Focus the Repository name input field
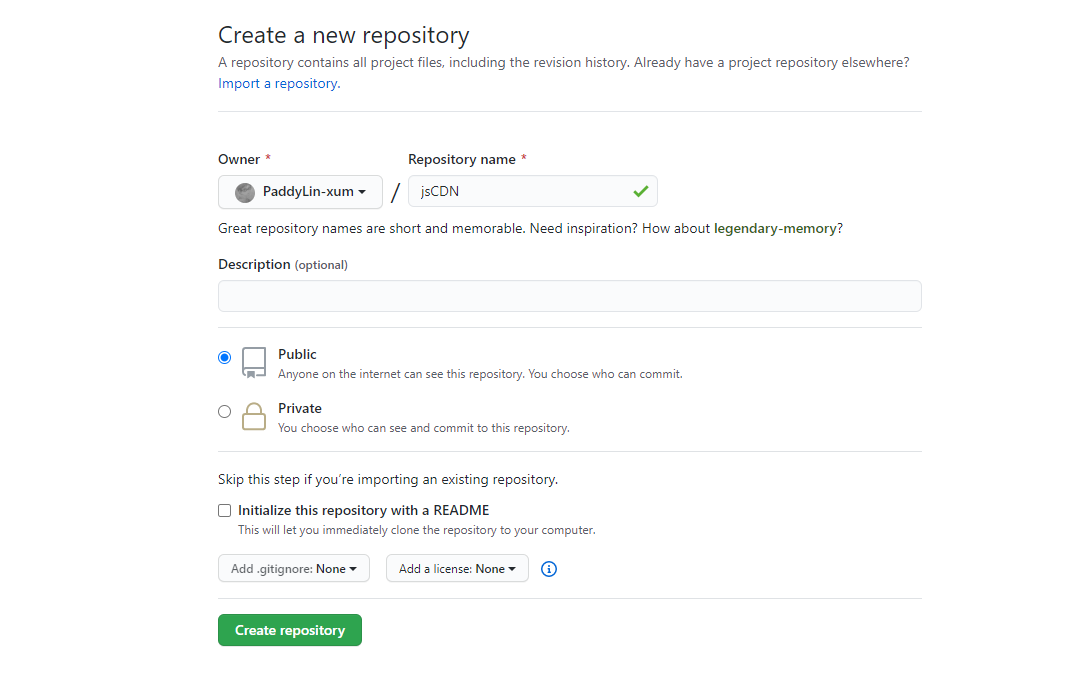Viewport: 1085px width, 673px height. point(533,191)
